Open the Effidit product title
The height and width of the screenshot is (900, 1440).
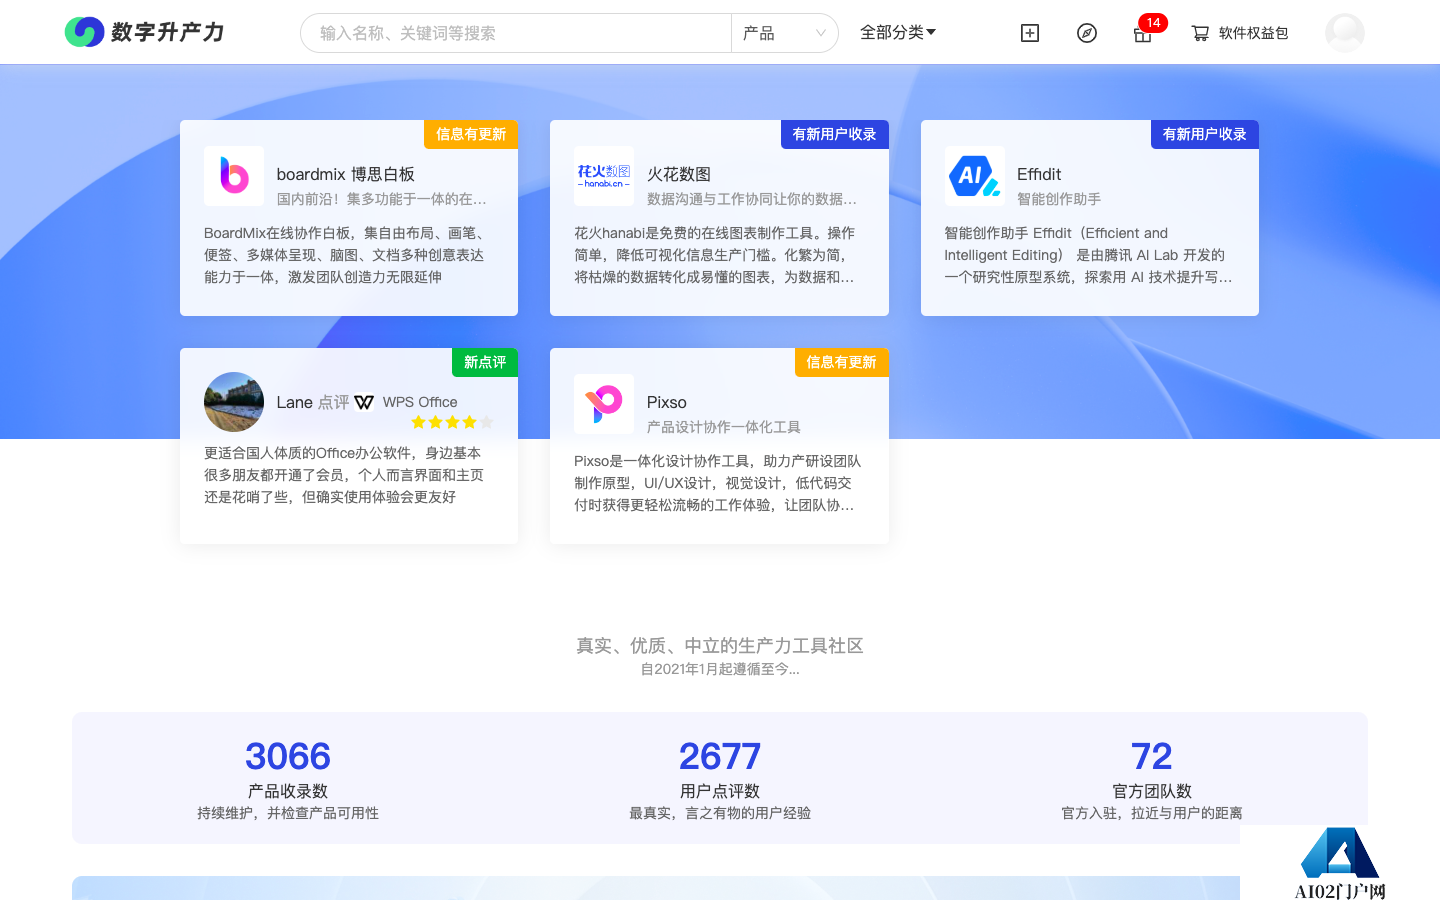click(x=1039, y=174)
